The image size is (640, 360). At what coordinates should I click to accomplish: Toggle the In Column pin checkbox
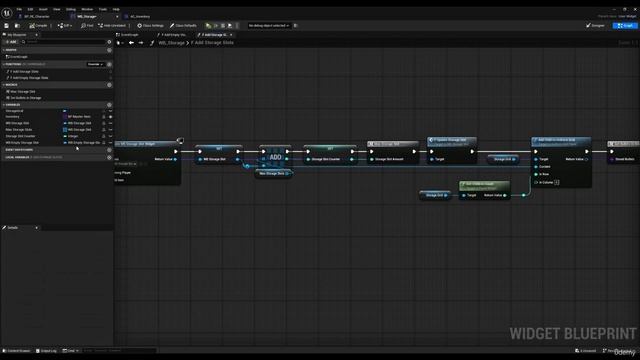point(557,182)
